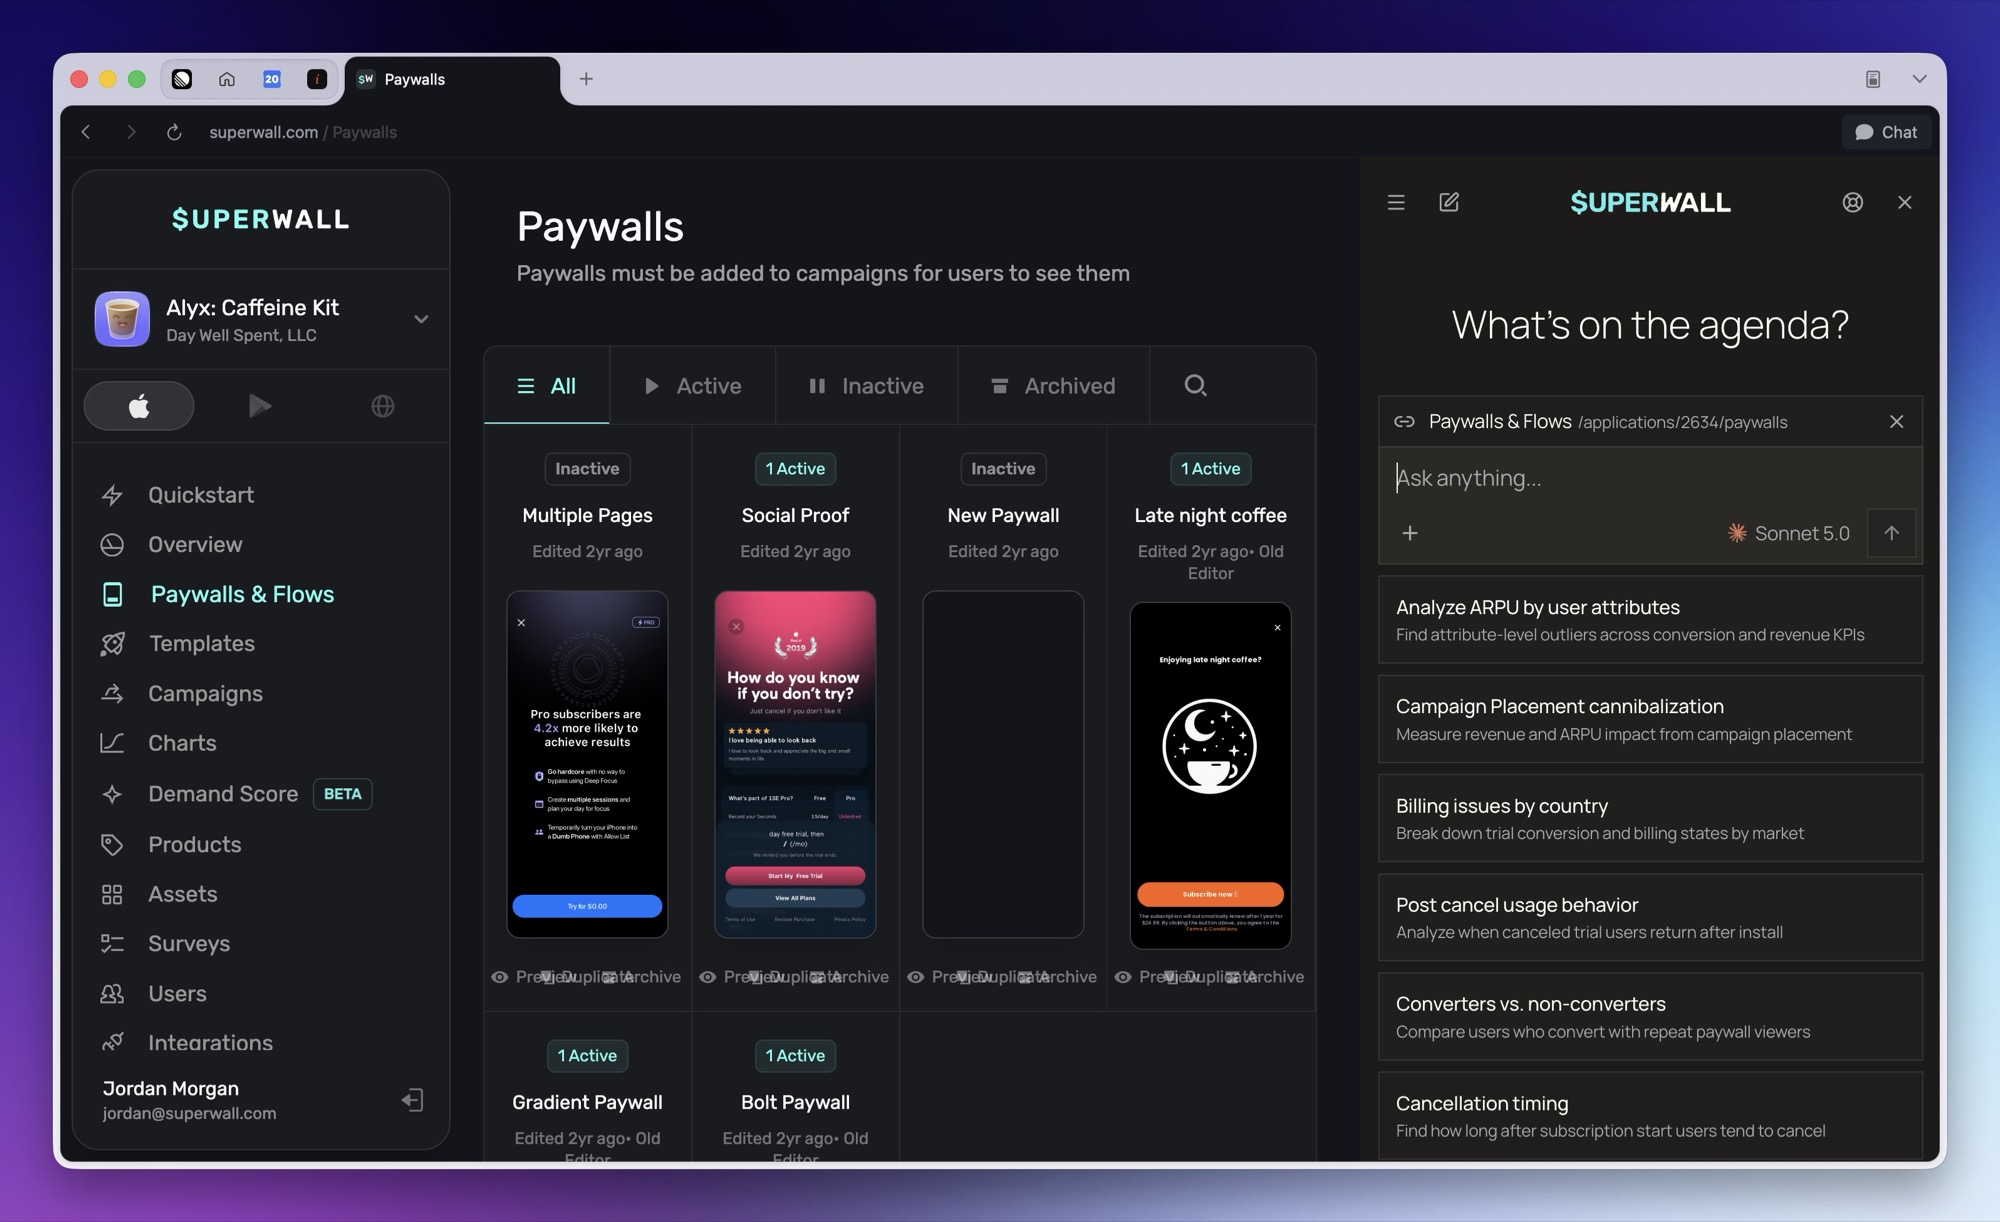Send the chat message with arrow button

(1891, 533)
